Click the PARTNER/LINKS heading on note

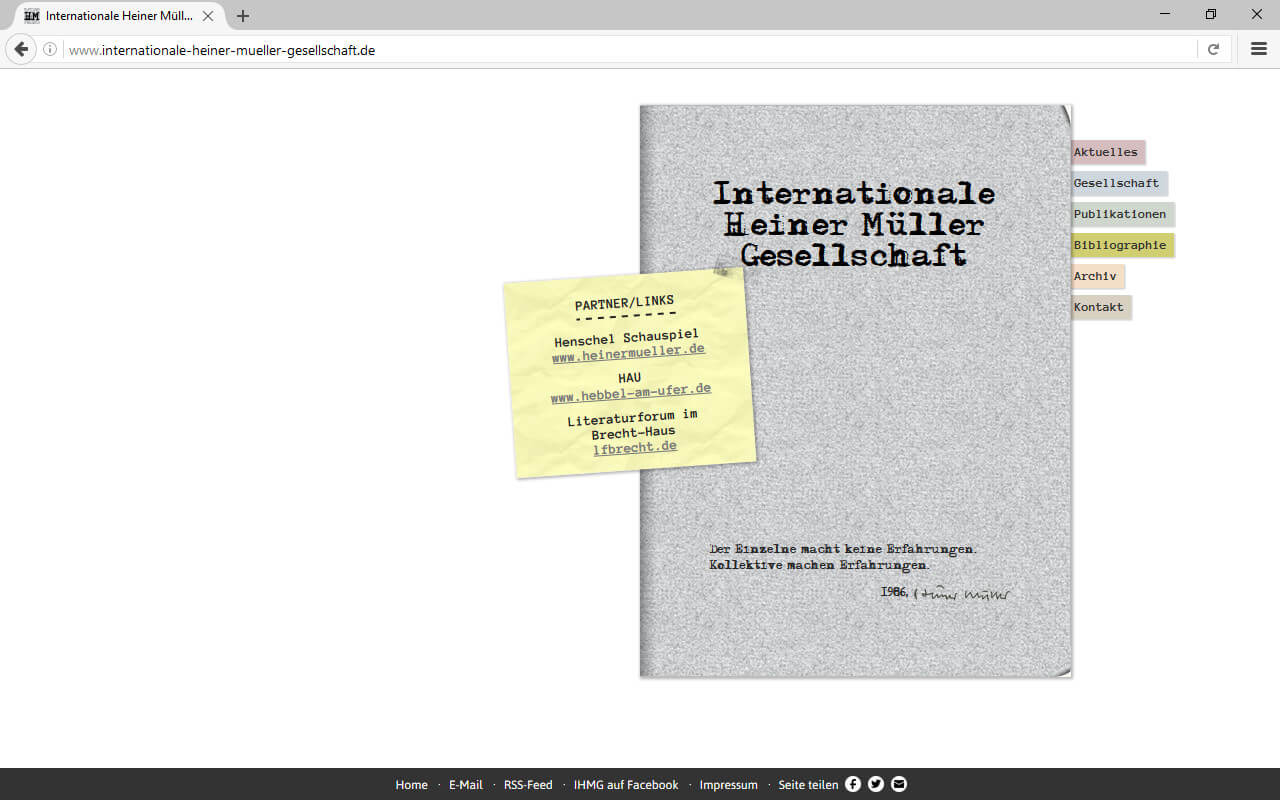click(625, 302)
